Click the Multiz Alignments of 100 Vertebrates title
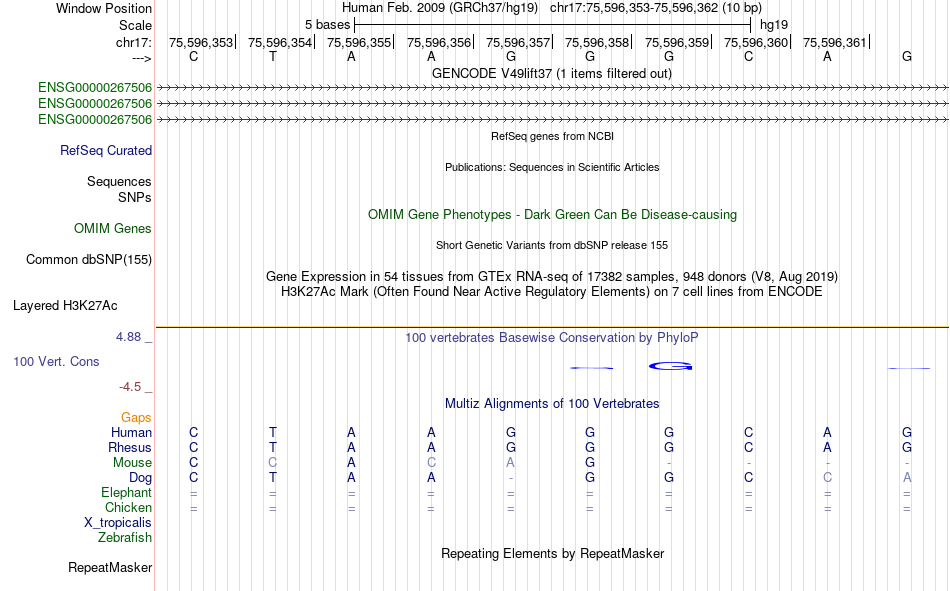950x591 pixels. (x=552, y=404)
